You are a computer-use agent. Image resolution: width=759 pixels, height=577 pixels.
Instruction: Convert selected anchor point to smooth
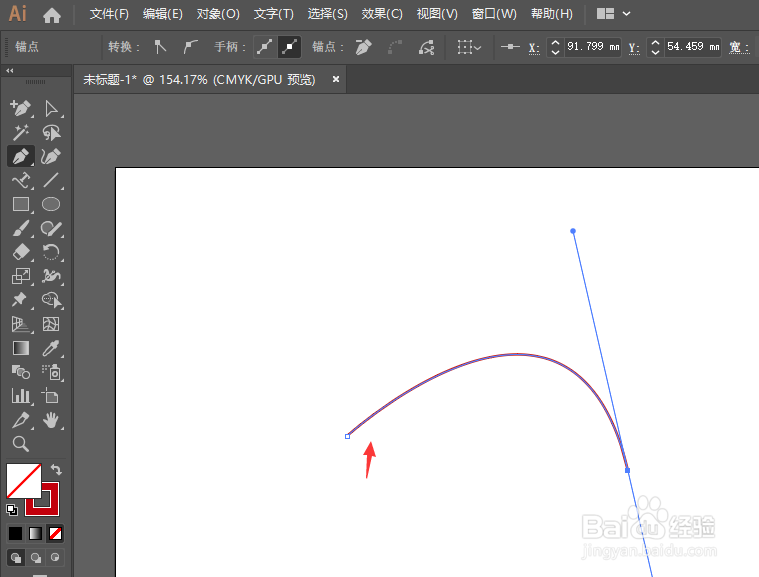pos(190,47)
